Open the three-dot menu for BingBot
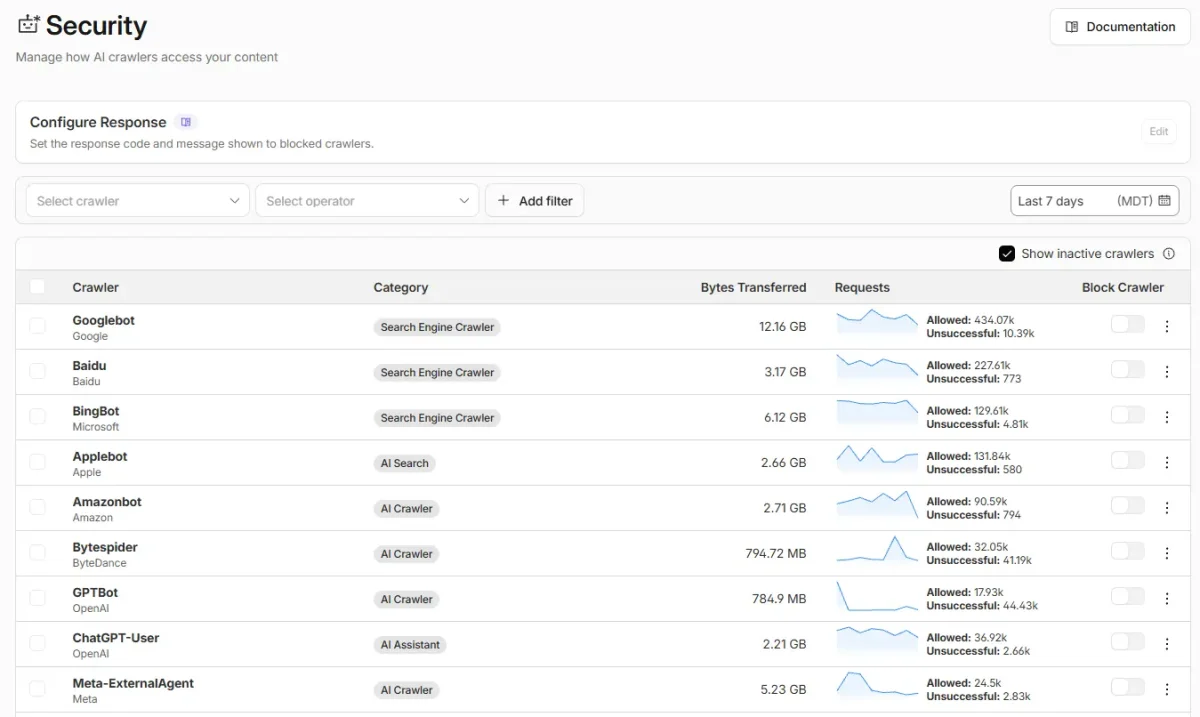This screenshot has width=1200, height=717. pyautogui.click(x=1166, y=417)
